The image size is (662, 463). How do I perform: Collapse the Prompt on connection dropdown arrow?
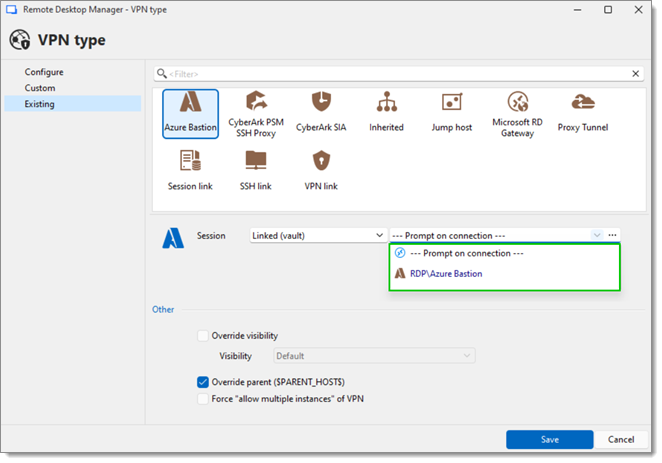tap(597, 235)
